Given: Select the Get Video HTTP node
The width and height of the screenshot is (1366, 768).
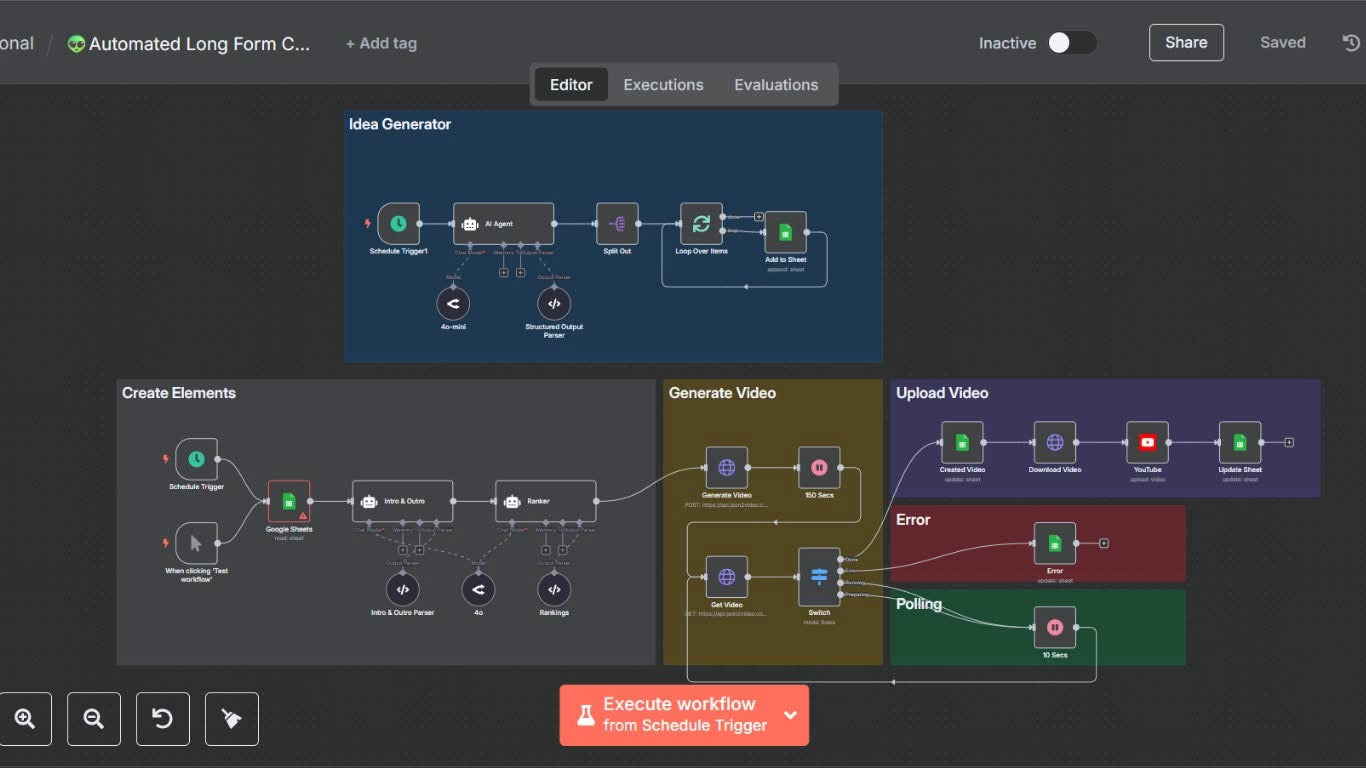Looking at the screenshot, I should [727, 577].
